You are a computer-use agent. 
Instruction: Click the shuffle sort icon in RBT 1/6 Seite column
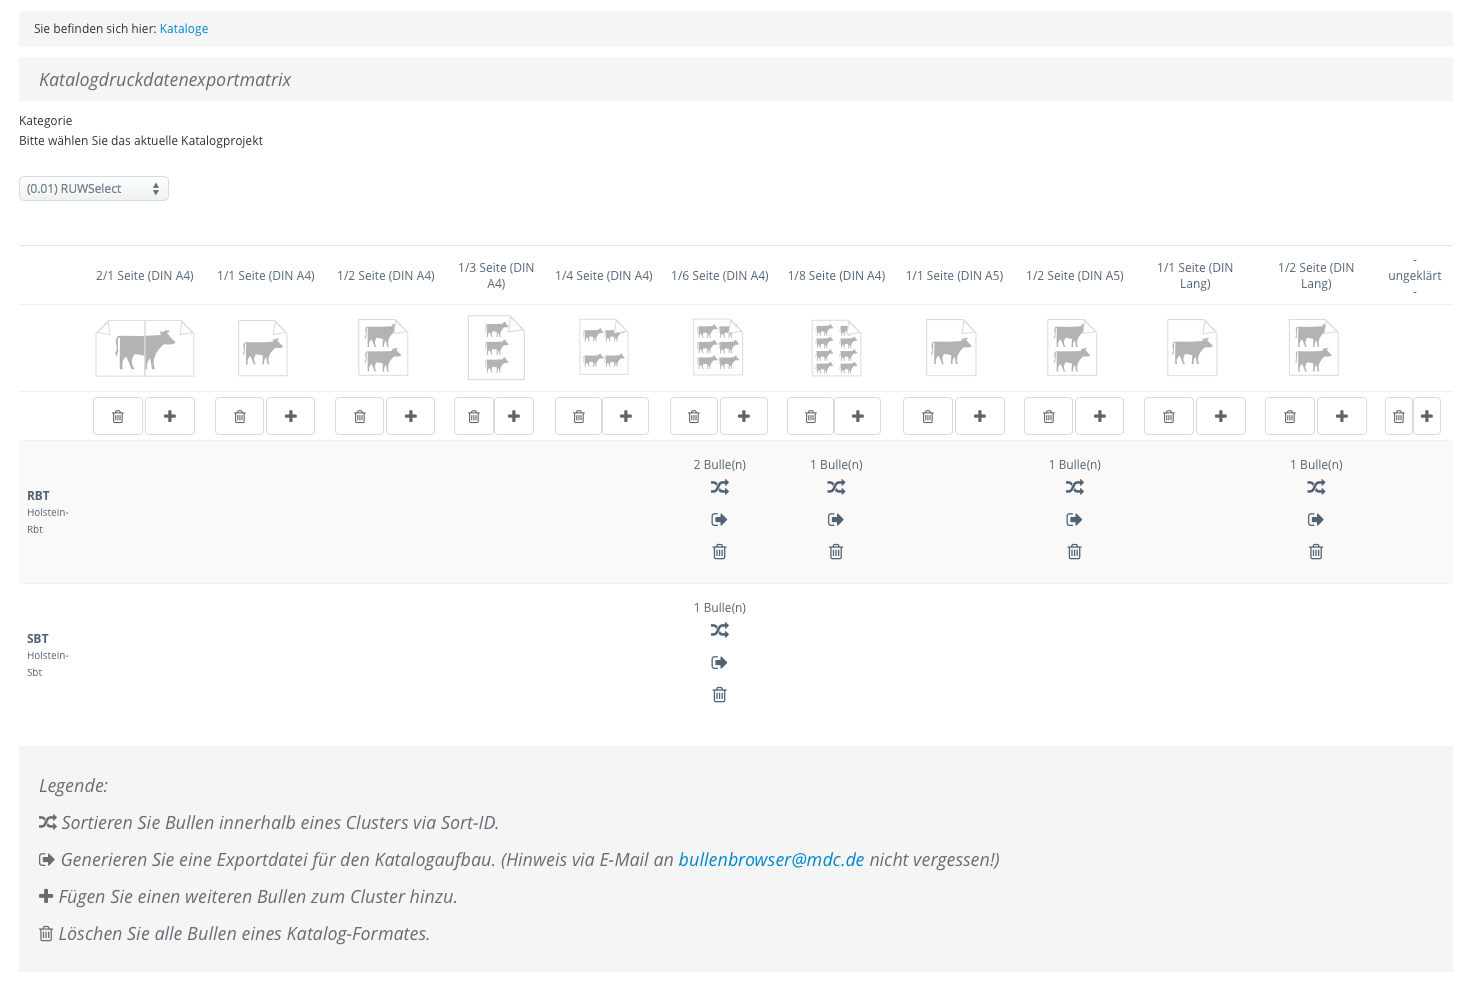pyautogui.click(x=719, y=487)
